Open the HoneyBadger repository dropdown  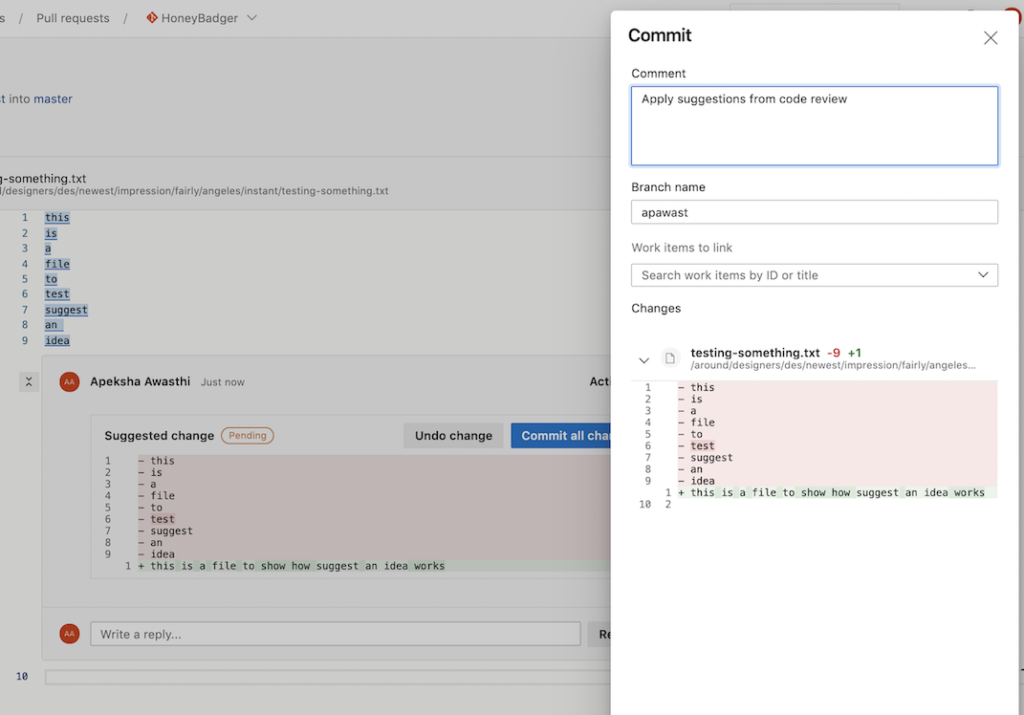tap(251, 18)
